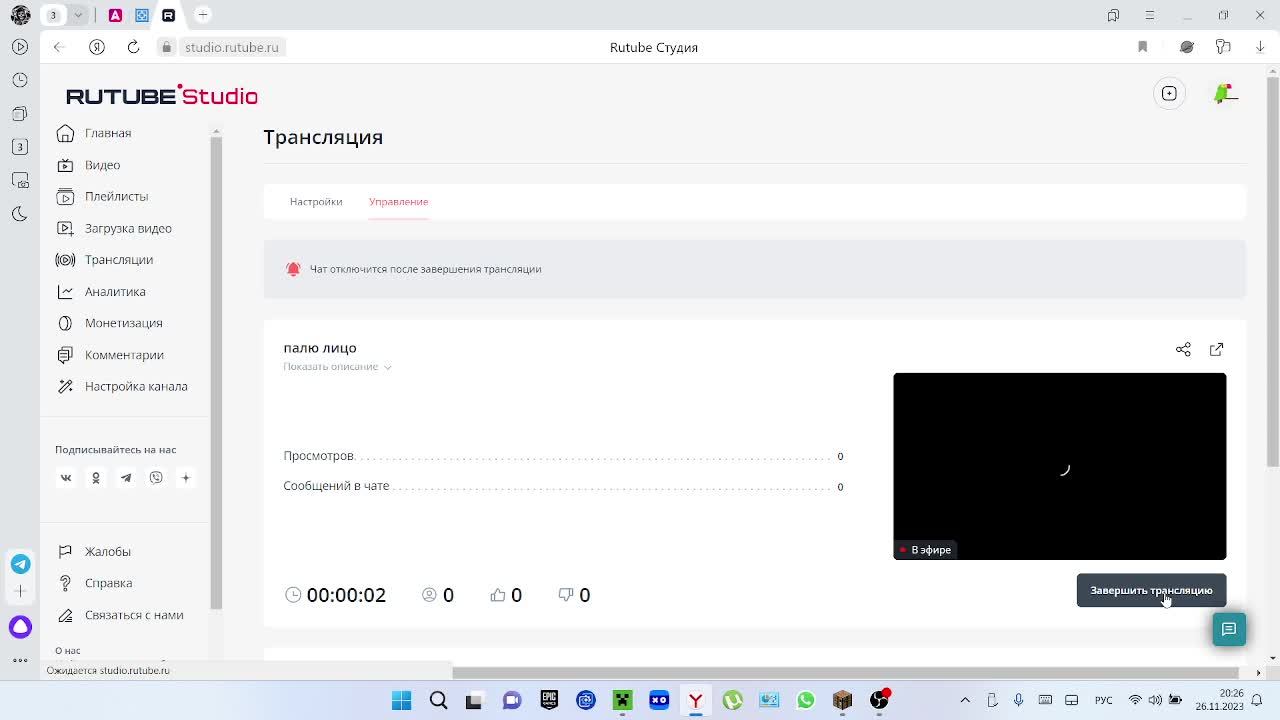Expand the tab group dropdown arrow
This screenshot has width=1280, height=720.
pyautogui.click(x=78, y=15)
